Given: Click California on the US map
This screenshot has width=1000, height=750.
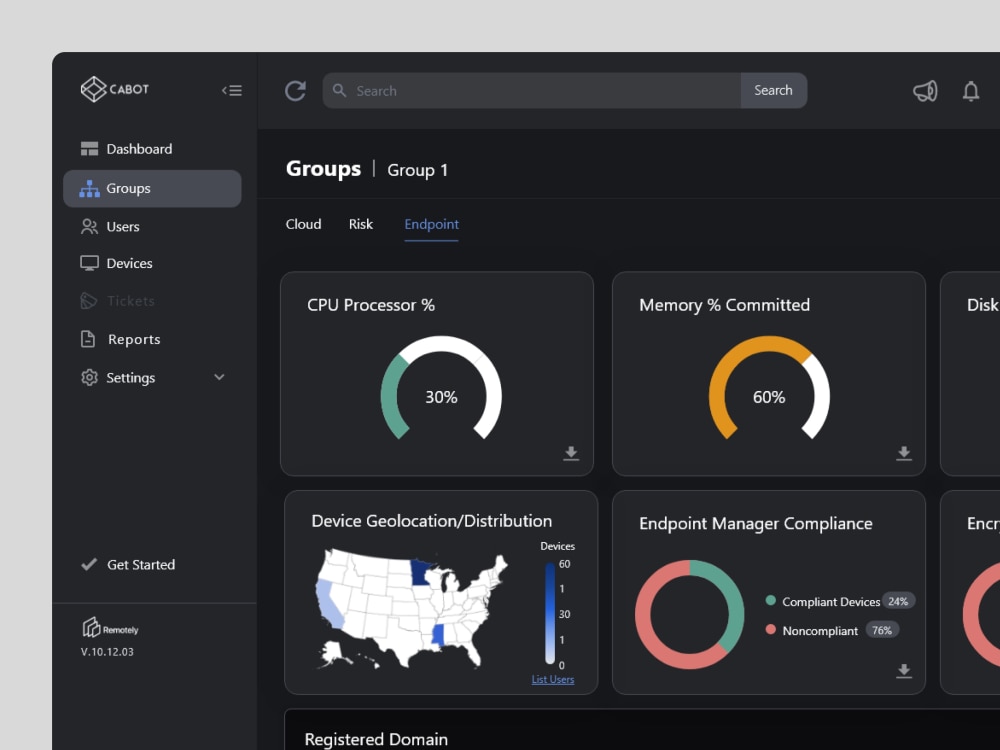Looking at the screenshot, I should 328,605.
